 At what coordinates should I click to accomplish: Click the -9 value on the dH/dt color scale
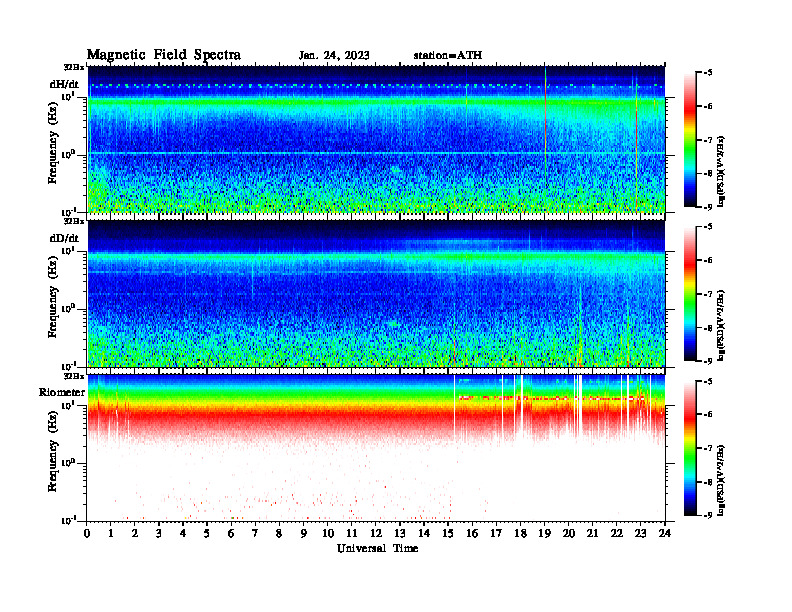(708, 207)
